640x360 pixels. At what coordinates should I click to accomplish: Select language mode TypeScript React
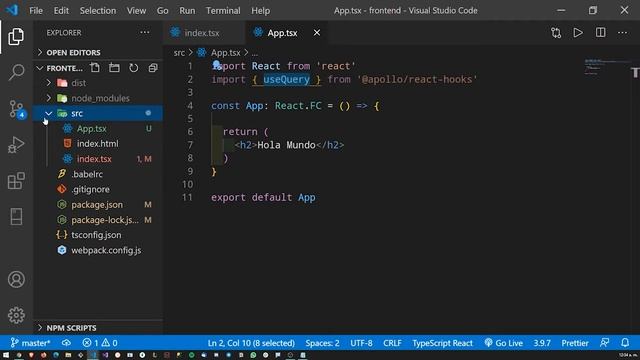[442, 343]
